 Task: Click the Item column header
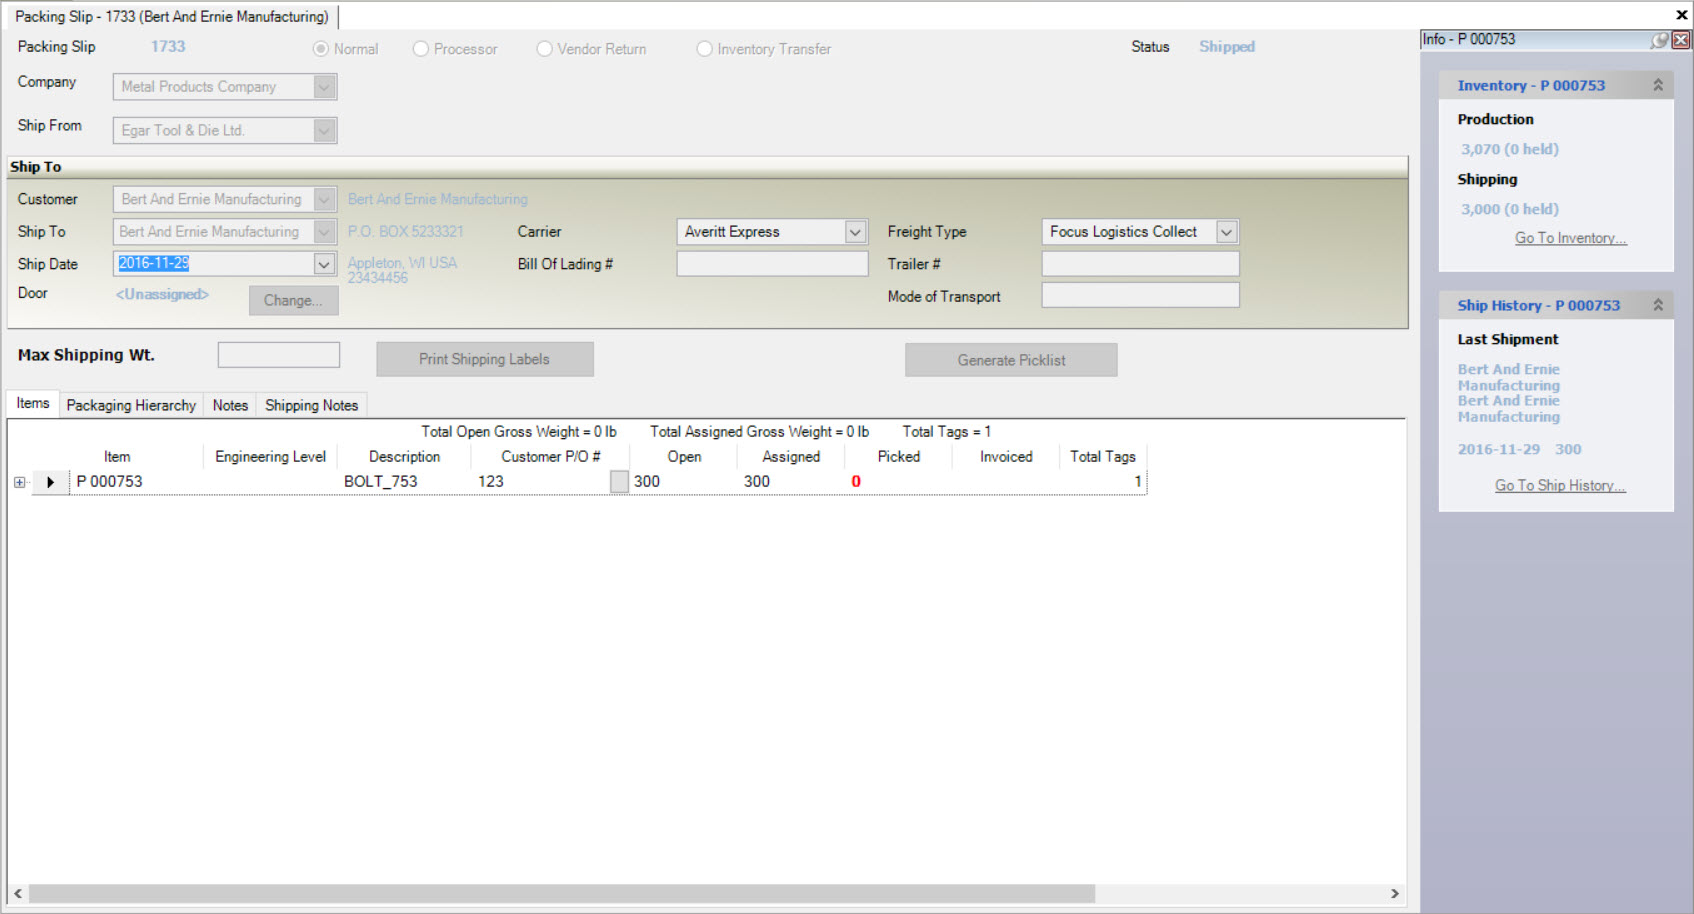[x=117, y=457]
